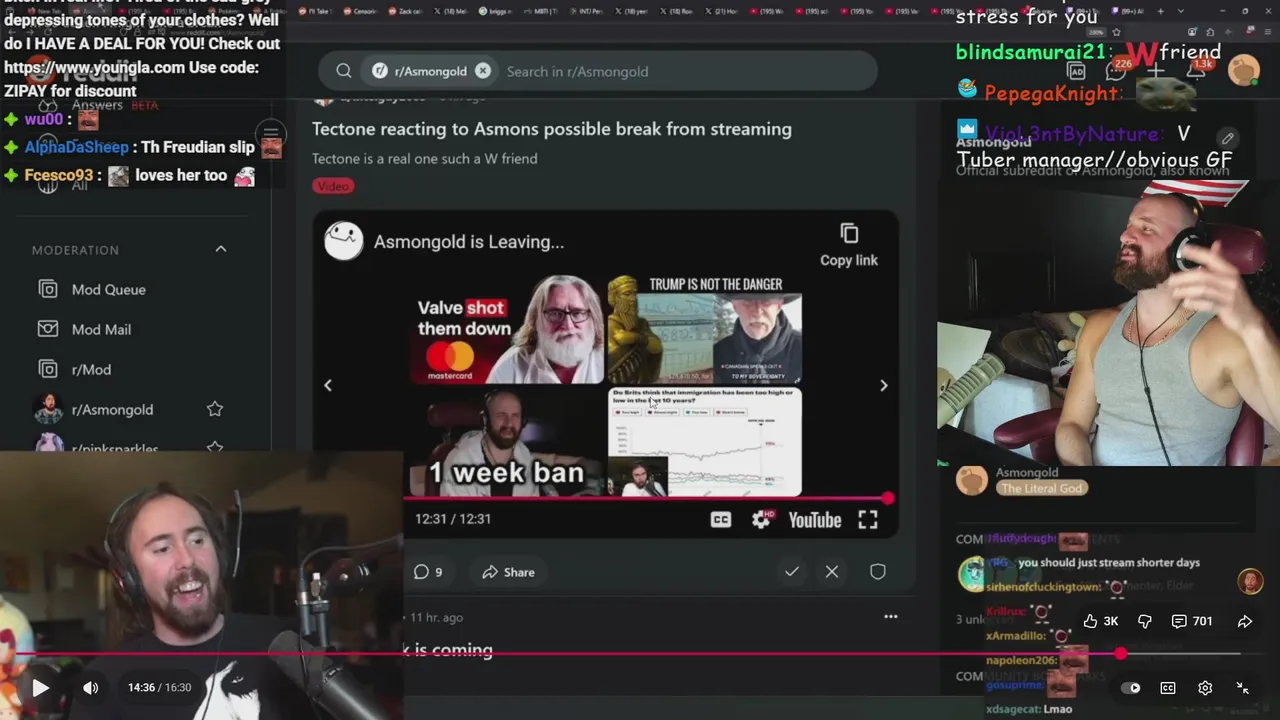
Task: Click the Mod Mail envelope icon
Action: tap(47, 329)
